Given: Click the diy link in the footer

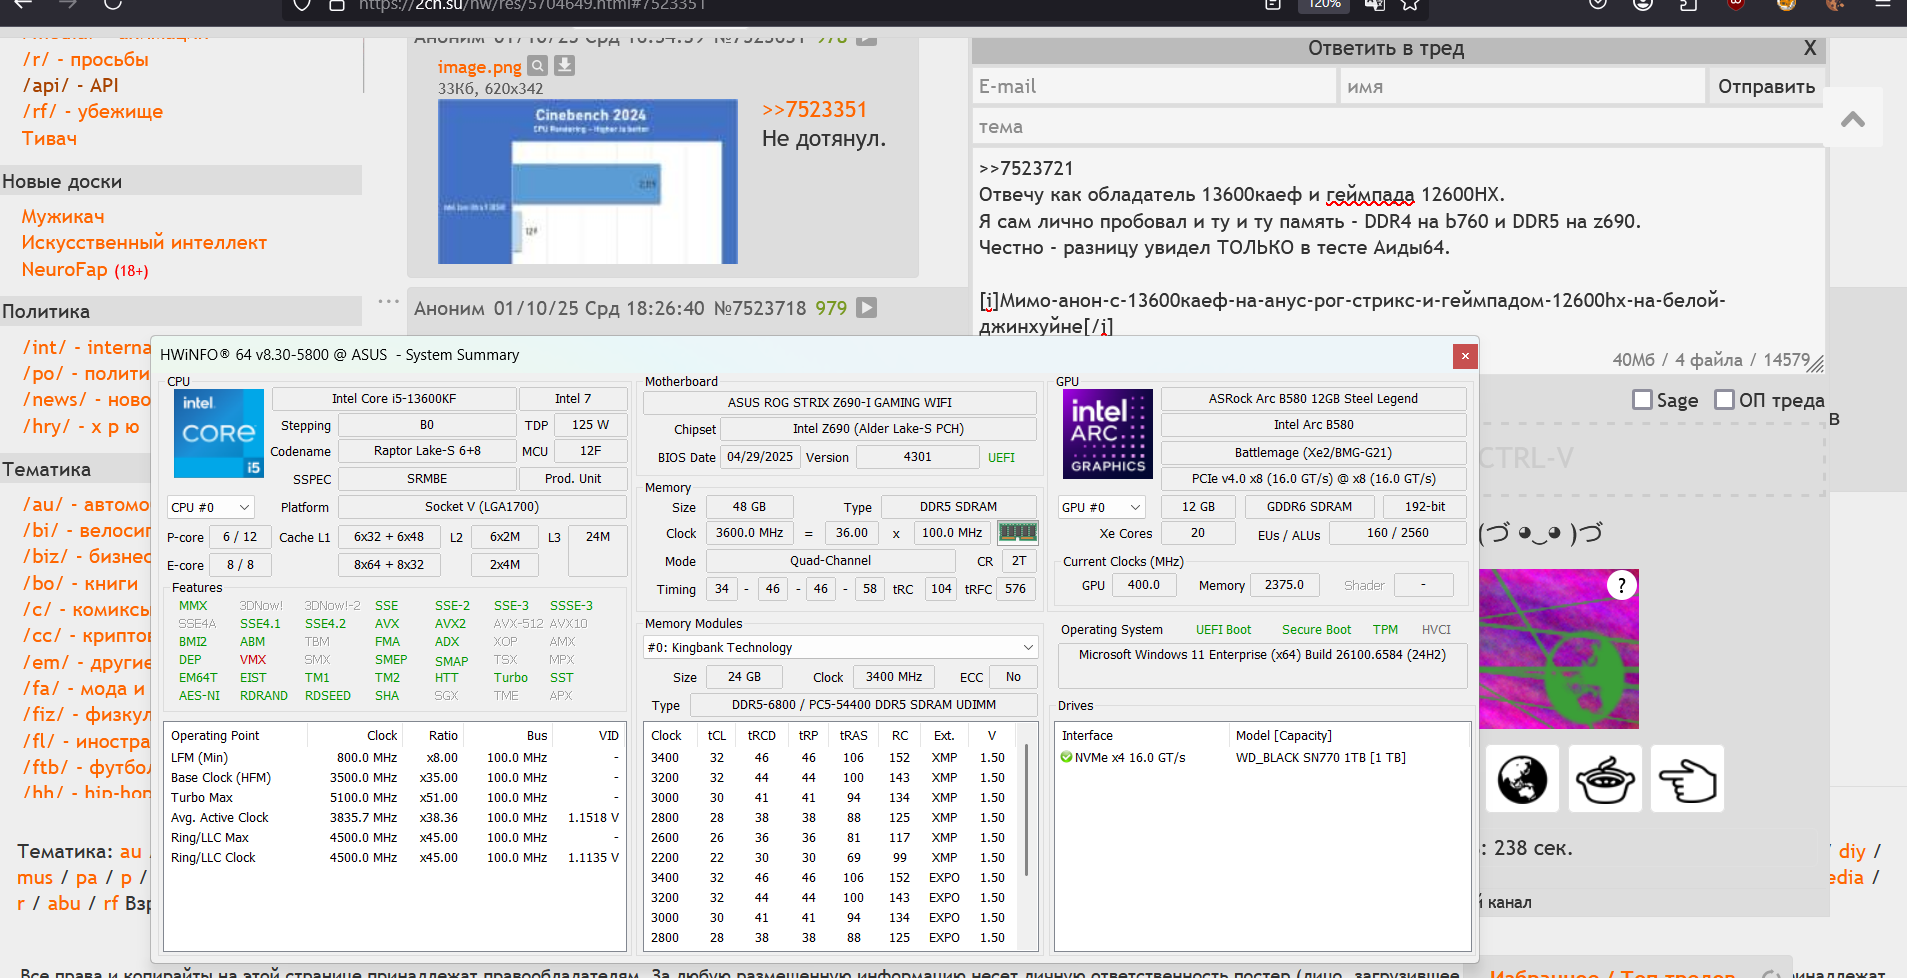Looking at the screenshot, I should click(1852, 851).
